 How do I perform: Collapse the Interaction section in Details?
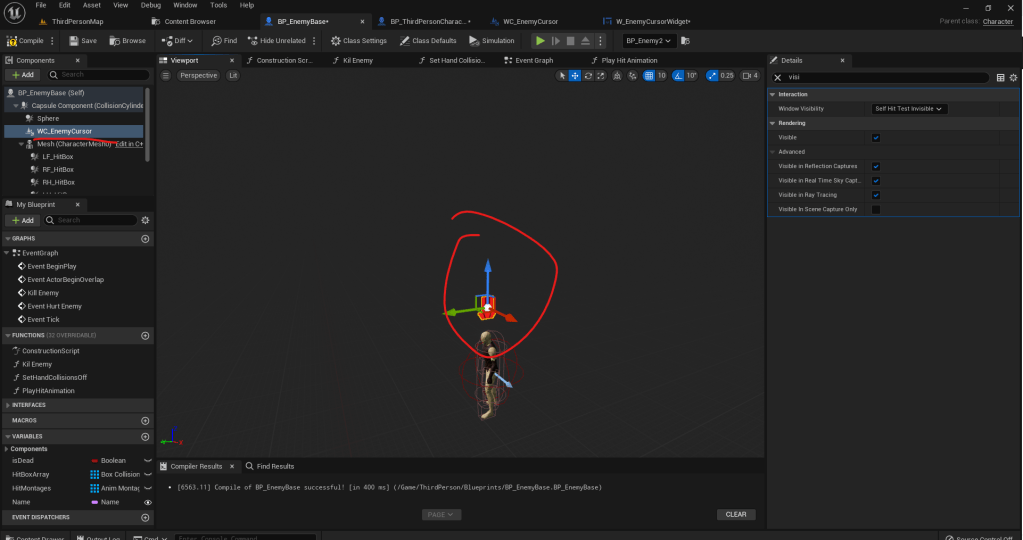[773, 94]
